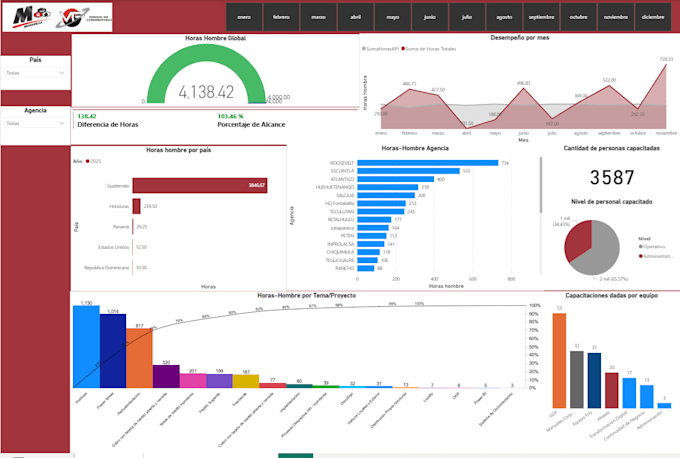Select the dark blue Equipo Frío bar

pyautogui.click(x=594, y=380)
